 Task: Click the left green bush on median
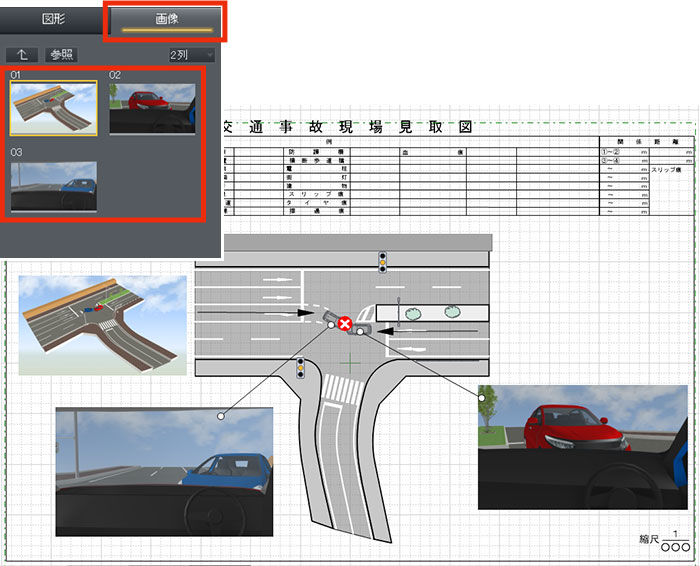tap(419, 312)
